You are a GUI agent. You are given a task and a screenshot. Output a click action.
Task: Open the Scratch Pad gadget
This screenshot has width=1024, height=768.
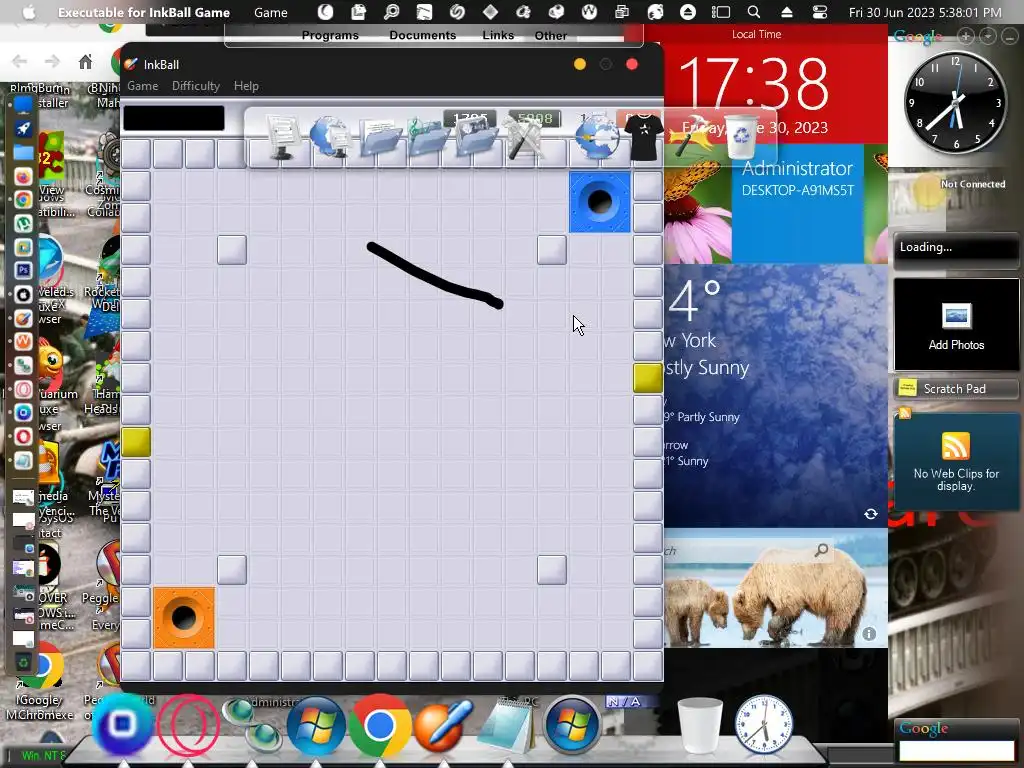[956, 389]
